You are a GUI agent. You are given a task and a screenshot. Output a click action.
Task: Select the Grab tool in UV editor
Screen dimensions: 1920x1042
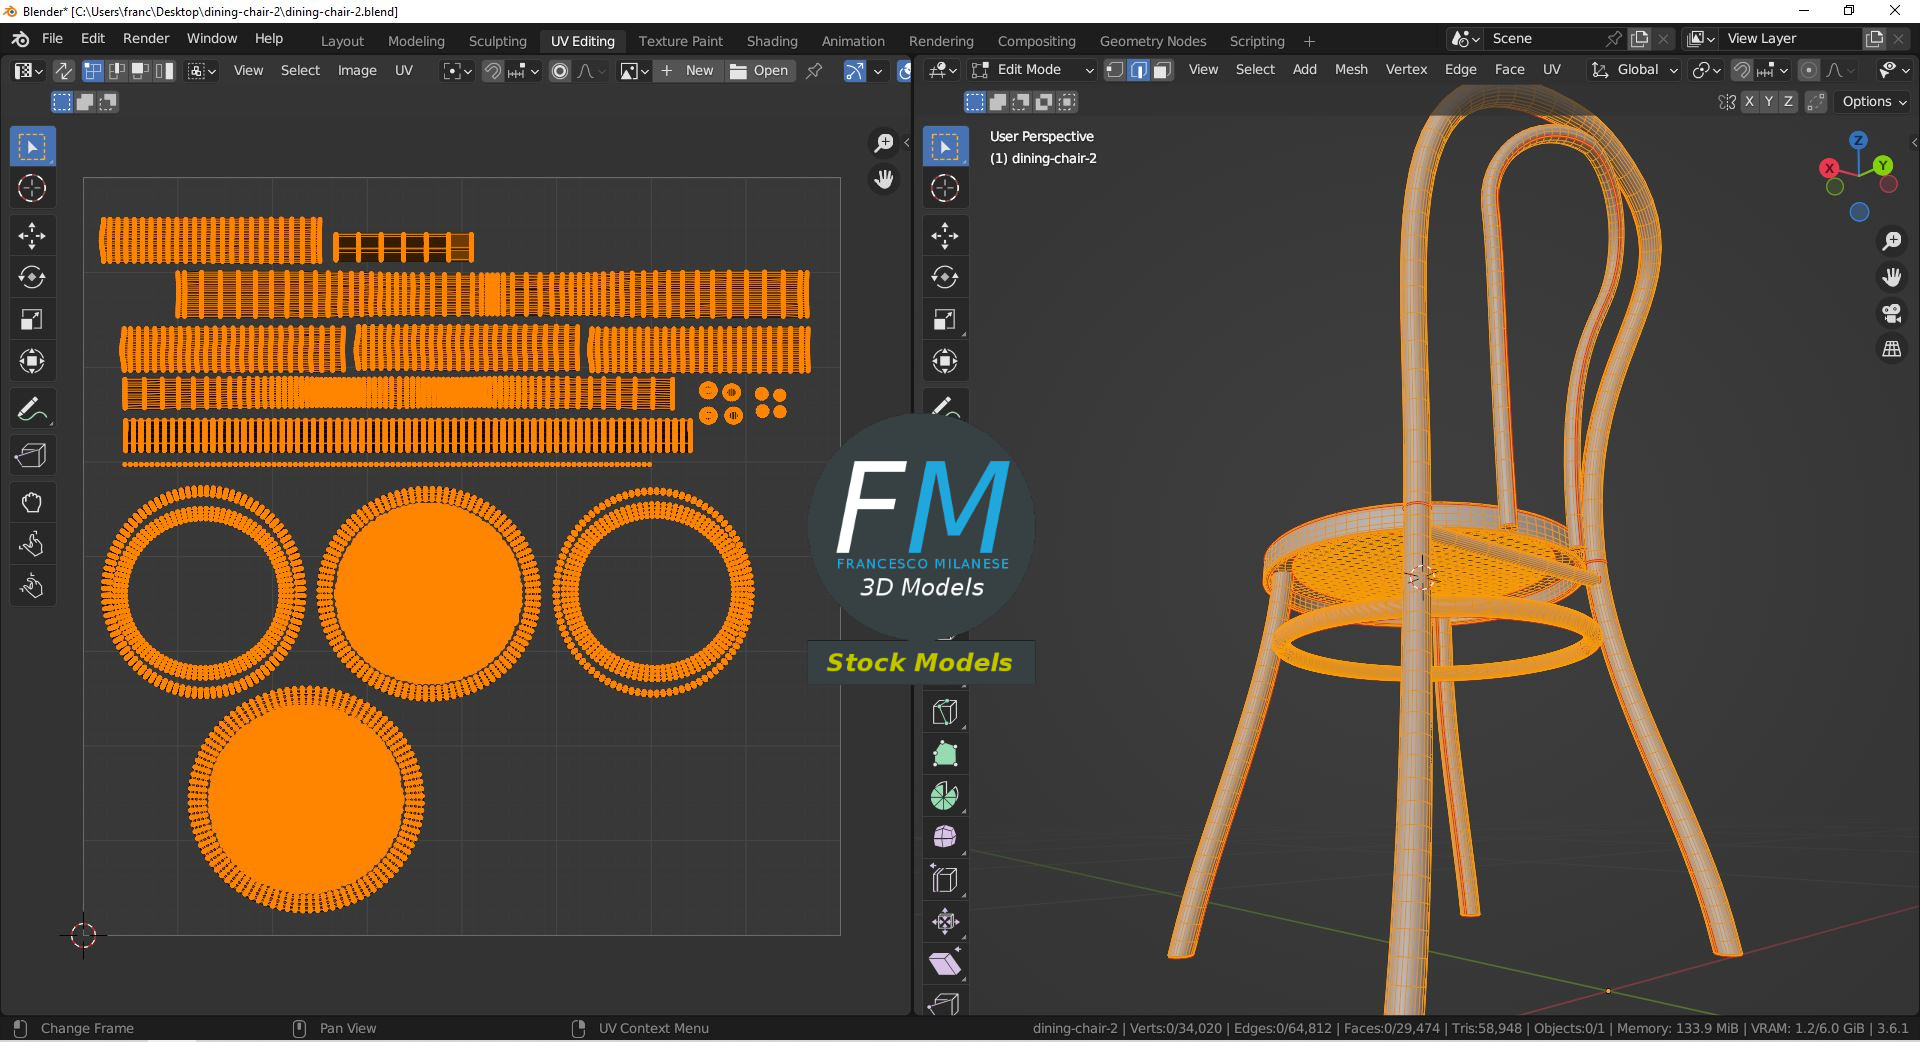point(32,502)
